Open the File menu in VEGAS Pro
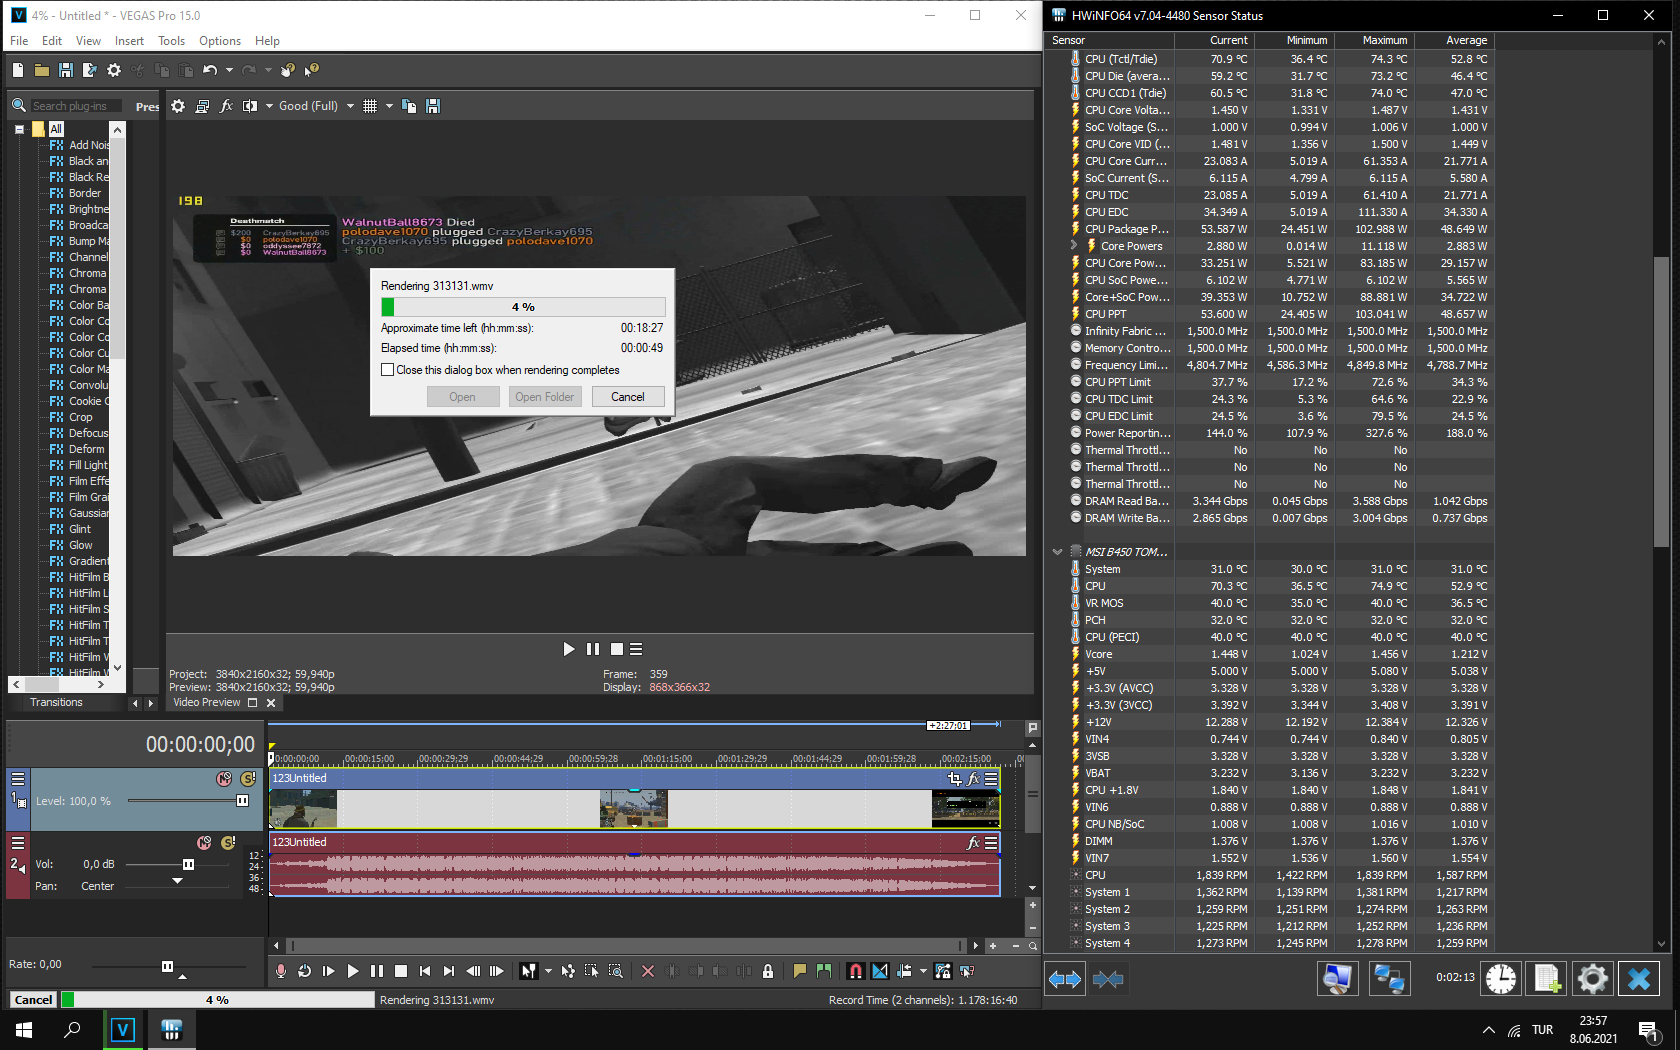The width and height of the screenshot is (1680, 1050). pos(19,41)
